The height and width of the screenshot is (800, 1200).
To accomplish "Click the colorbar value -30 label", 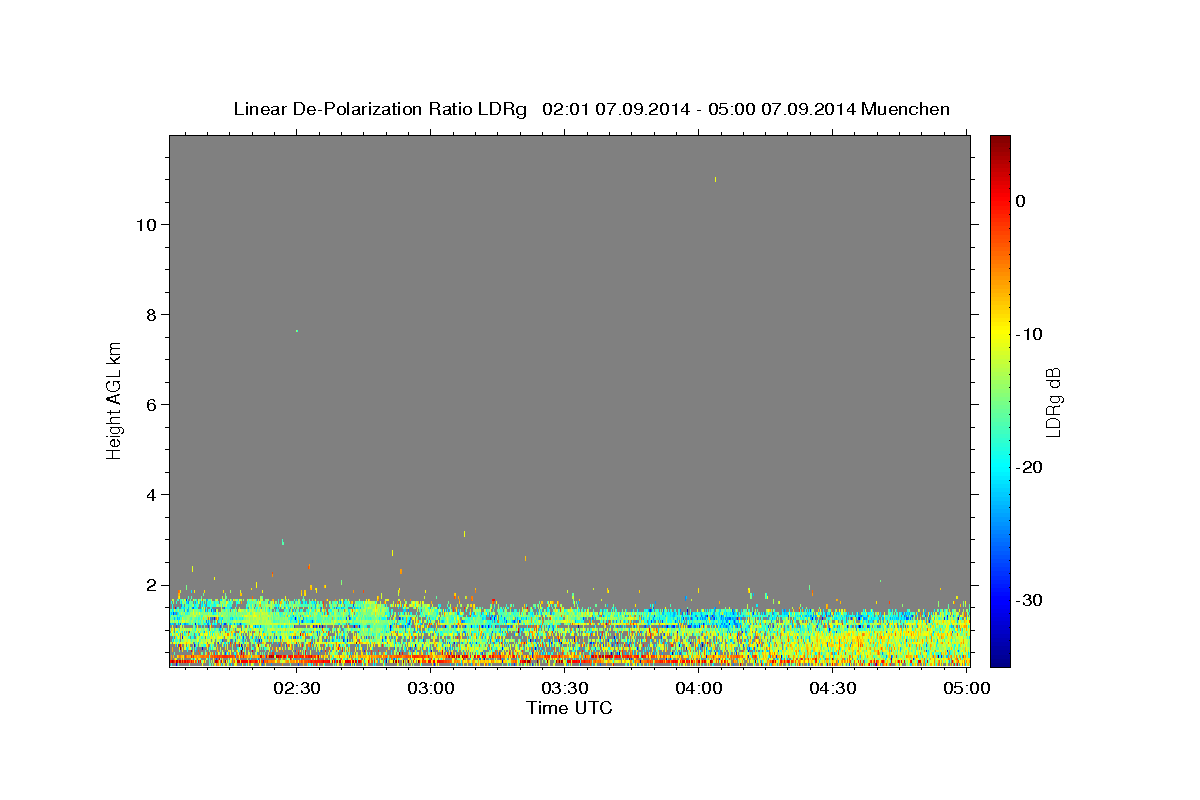I will click(x=1030, y=600).
